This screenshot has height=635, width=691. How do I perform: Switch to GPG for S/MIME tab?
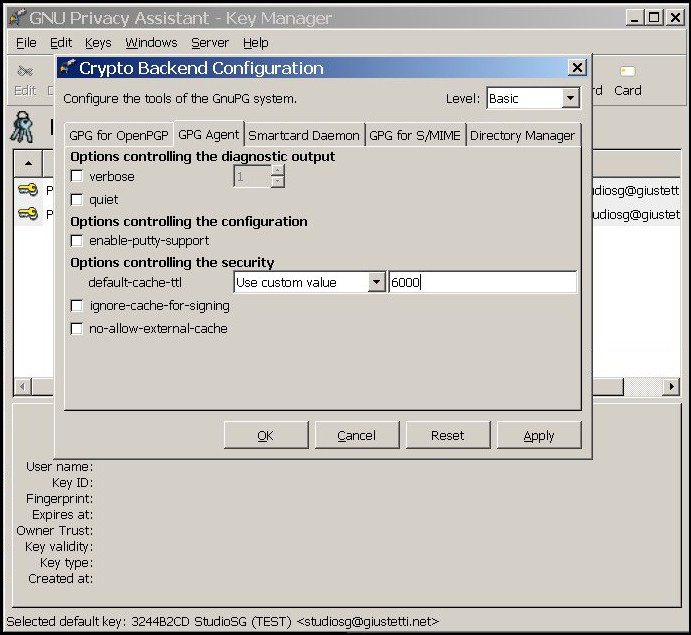point(415,135)
